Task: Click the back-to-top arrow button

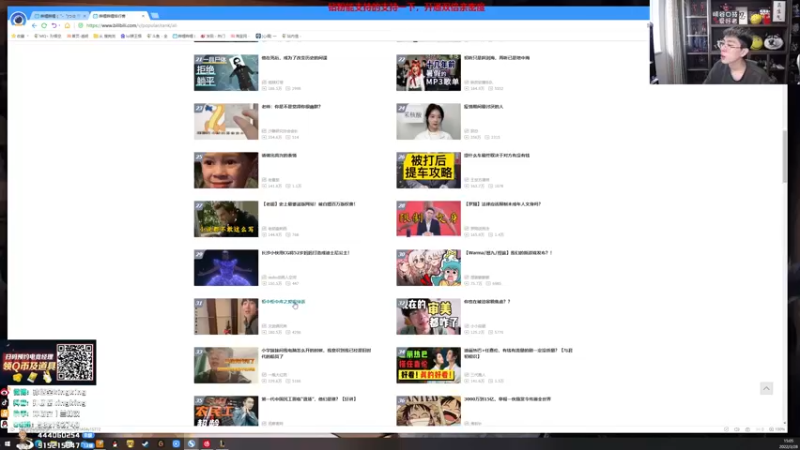Action: click(766, 389)
